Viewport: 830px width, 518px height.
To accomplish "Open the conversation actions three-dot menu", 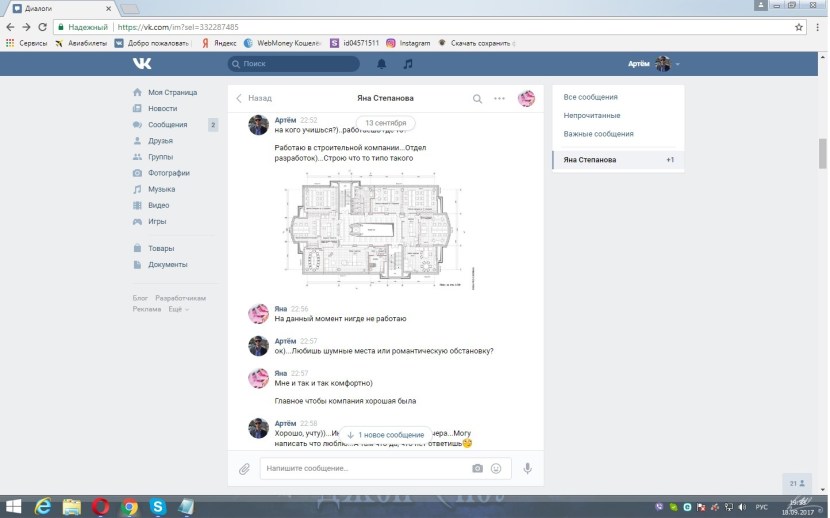I will point(499,99).
